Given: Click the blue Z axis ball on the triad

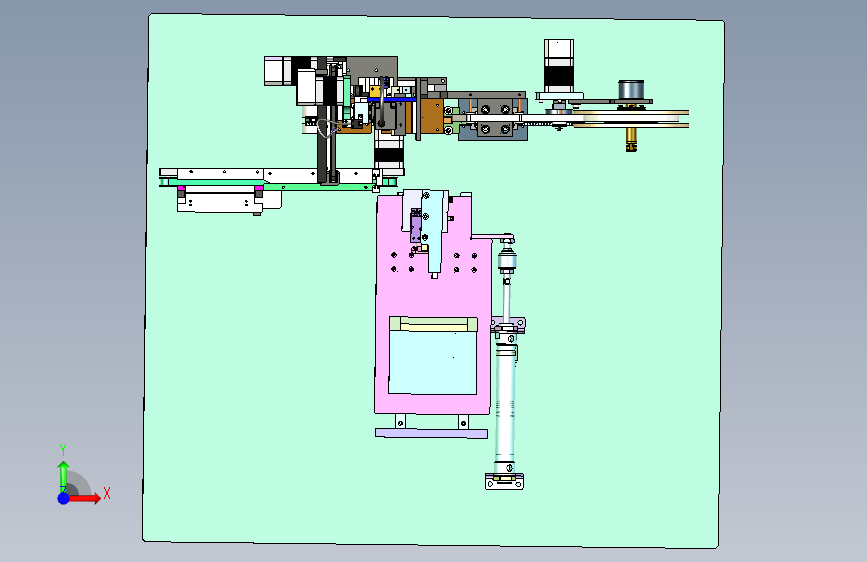Looking at the screenshot, I should pos(64,498).
